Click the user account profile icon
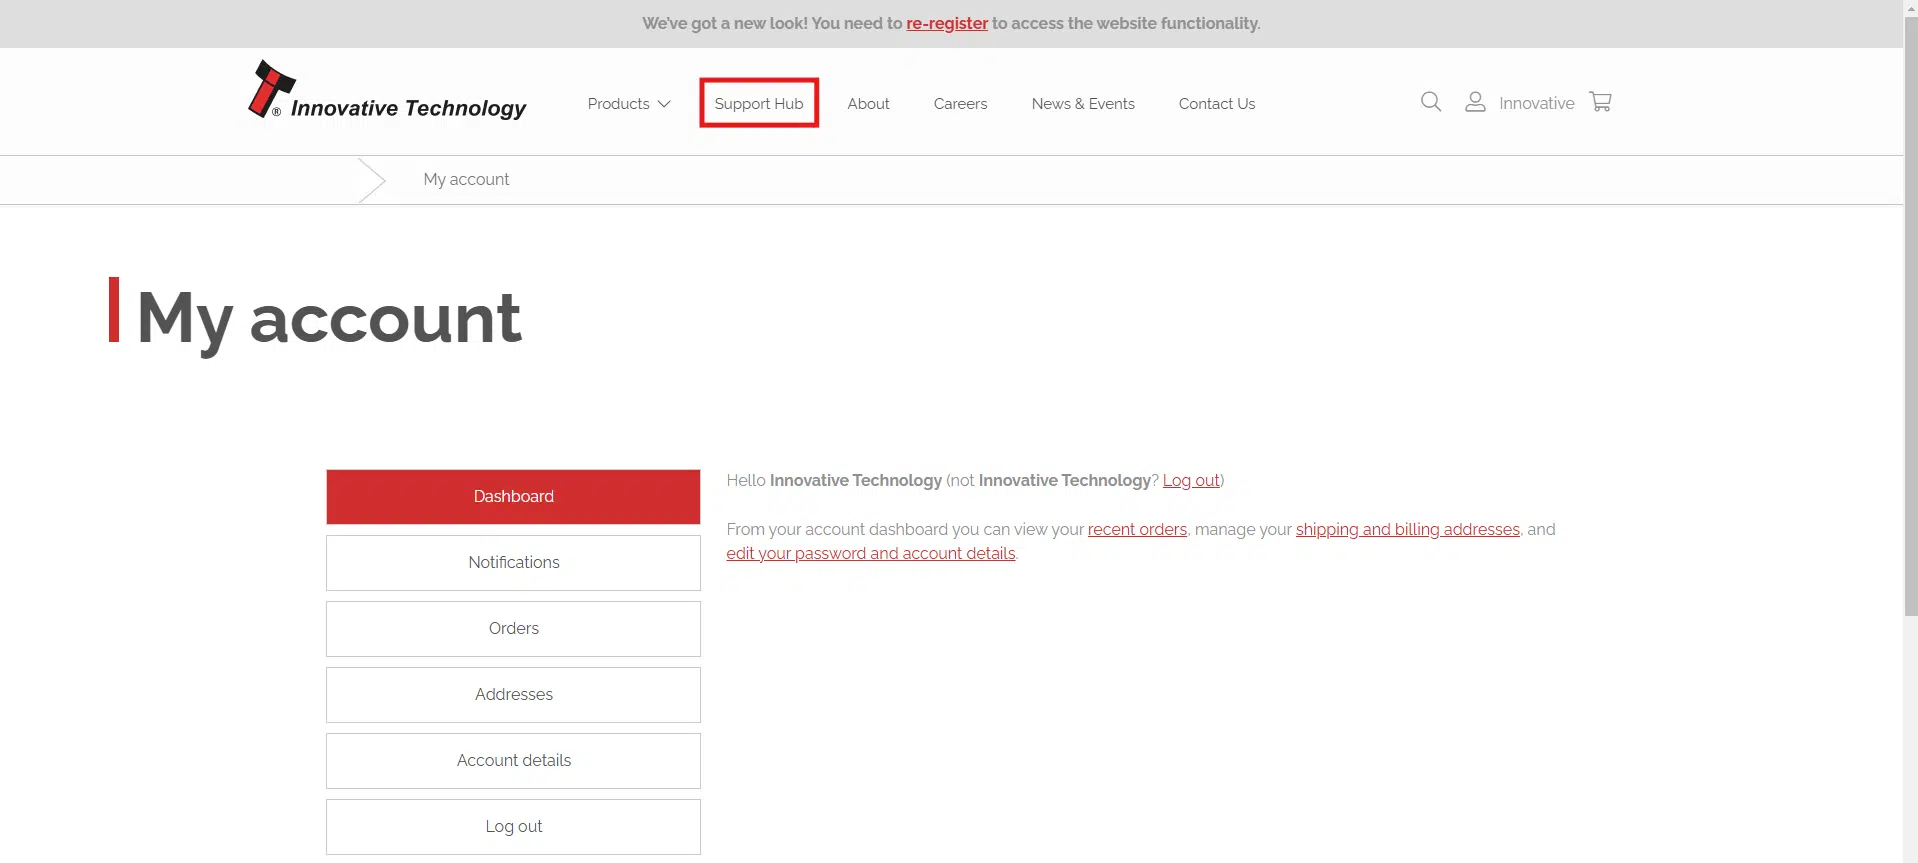1918x863 pixels. coord(1474,102)
